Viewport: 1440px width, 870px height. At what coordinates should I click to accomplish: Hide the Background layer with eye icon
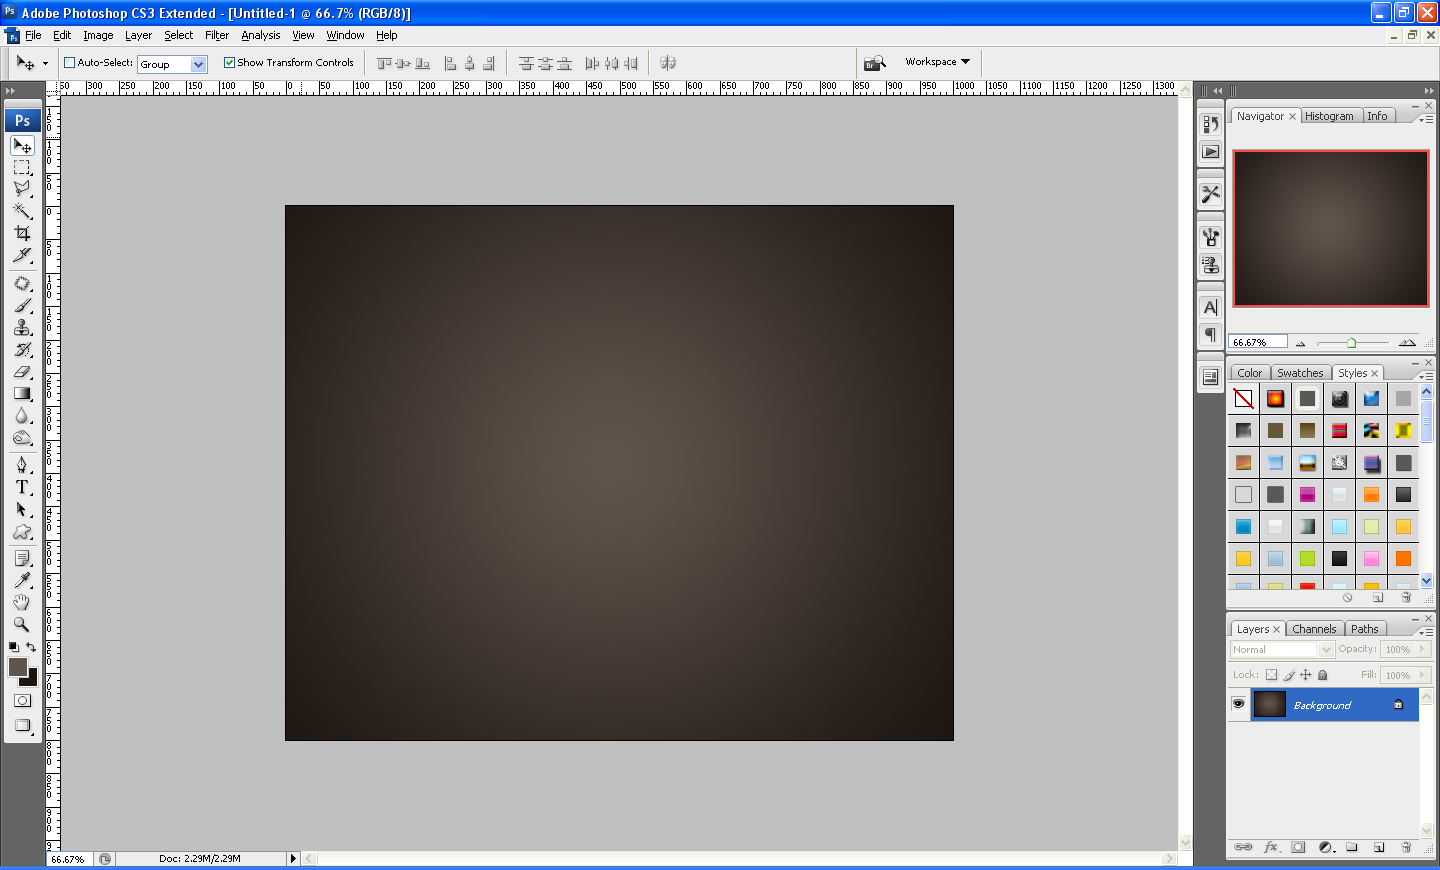1238,704
